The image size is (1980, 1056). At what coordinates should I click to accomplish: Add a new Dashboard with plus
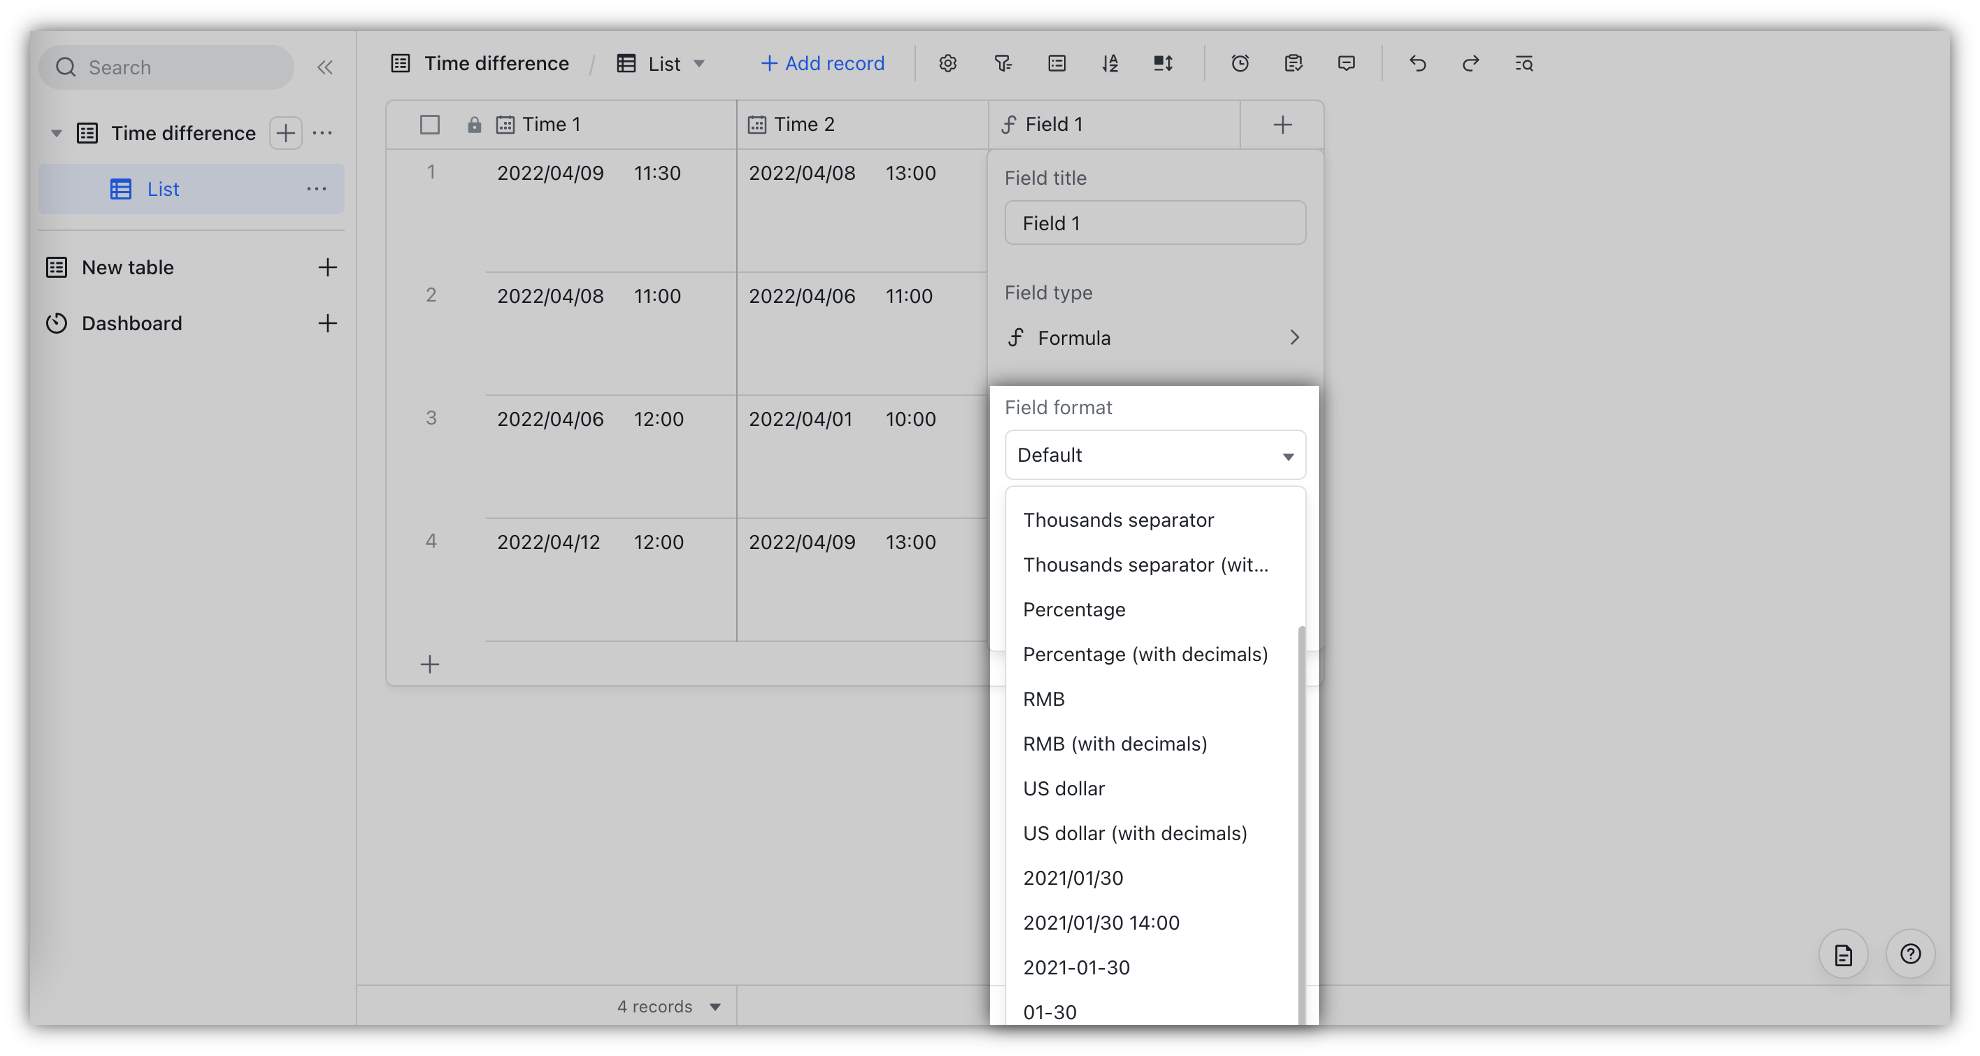tap(327, 323)
